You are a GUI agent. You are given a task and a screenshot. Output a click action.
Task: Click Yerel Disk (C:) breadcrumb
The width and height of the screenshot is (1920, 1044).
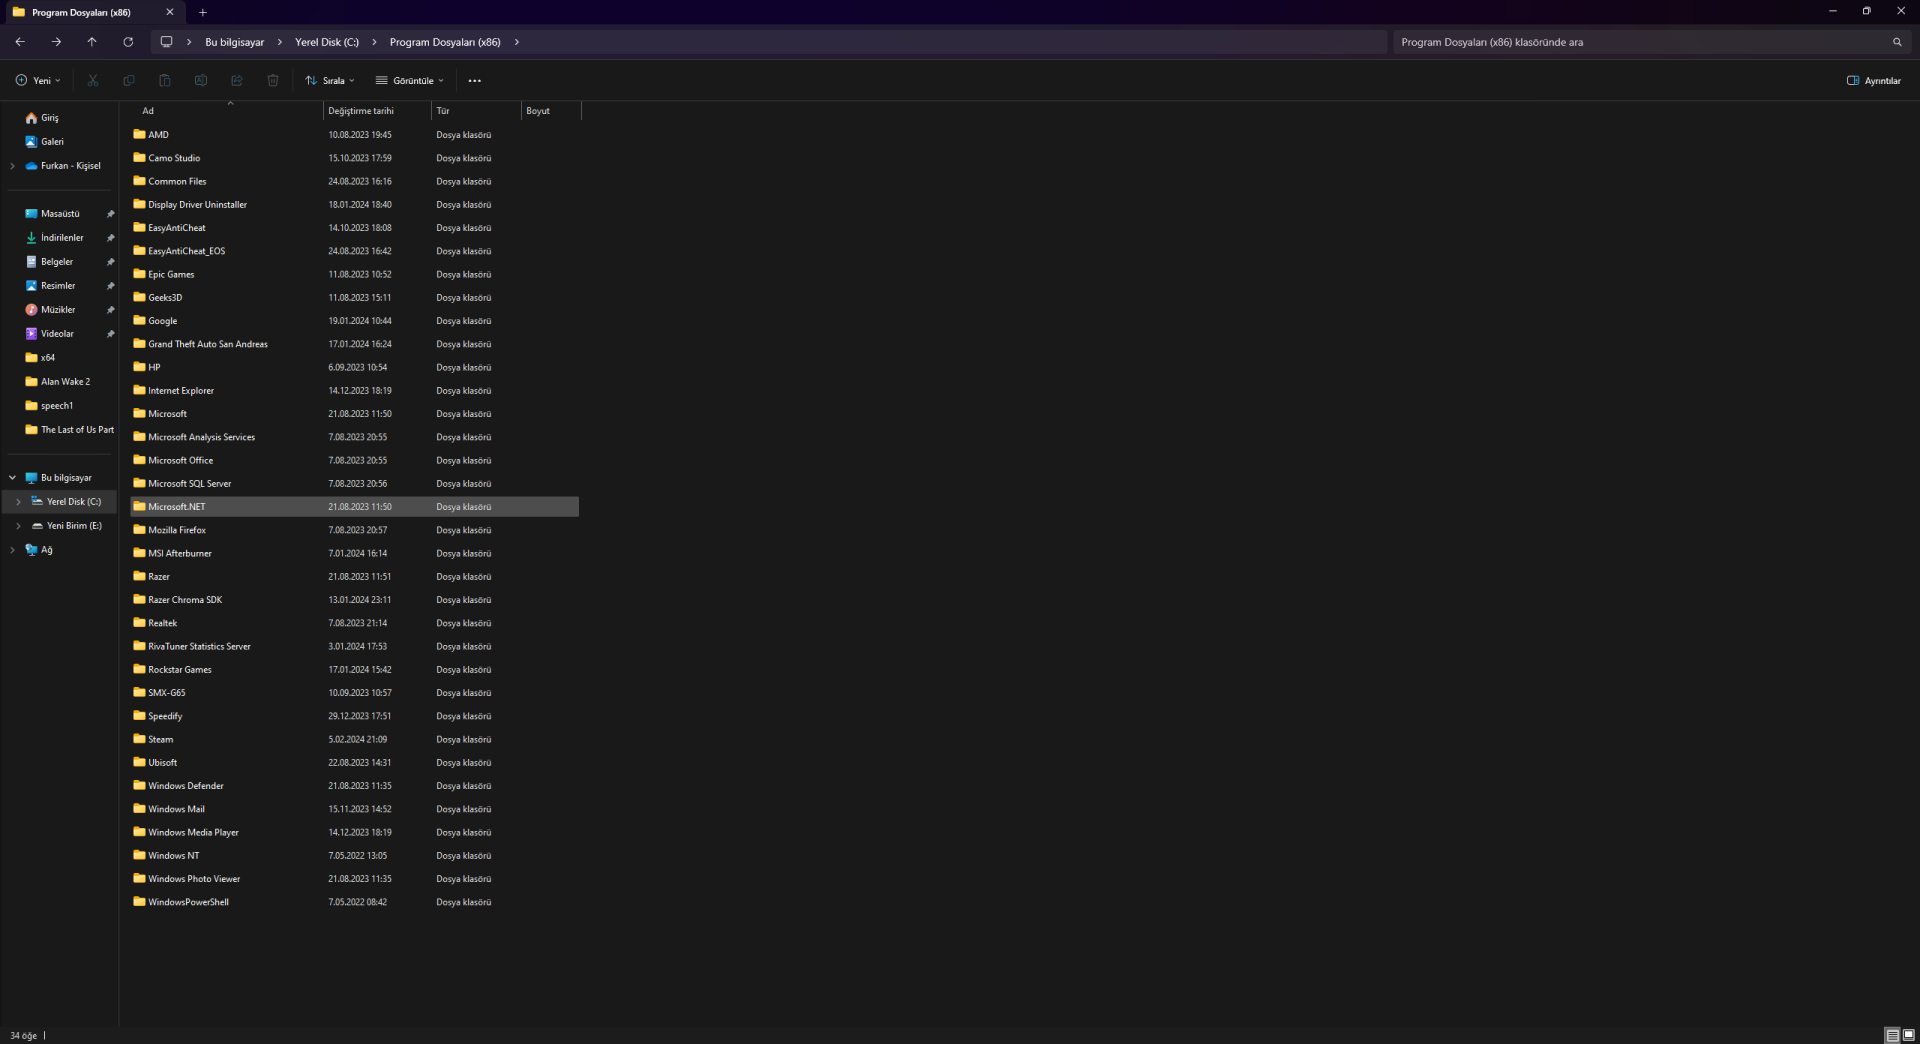coord(327,42)
